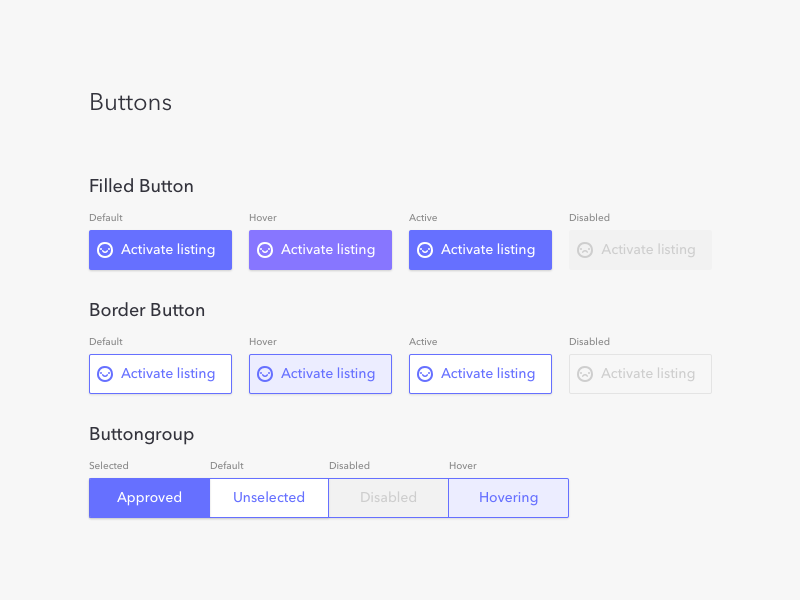
Task: Click the circle icon in the default filled button
Action: pos(105,250)
